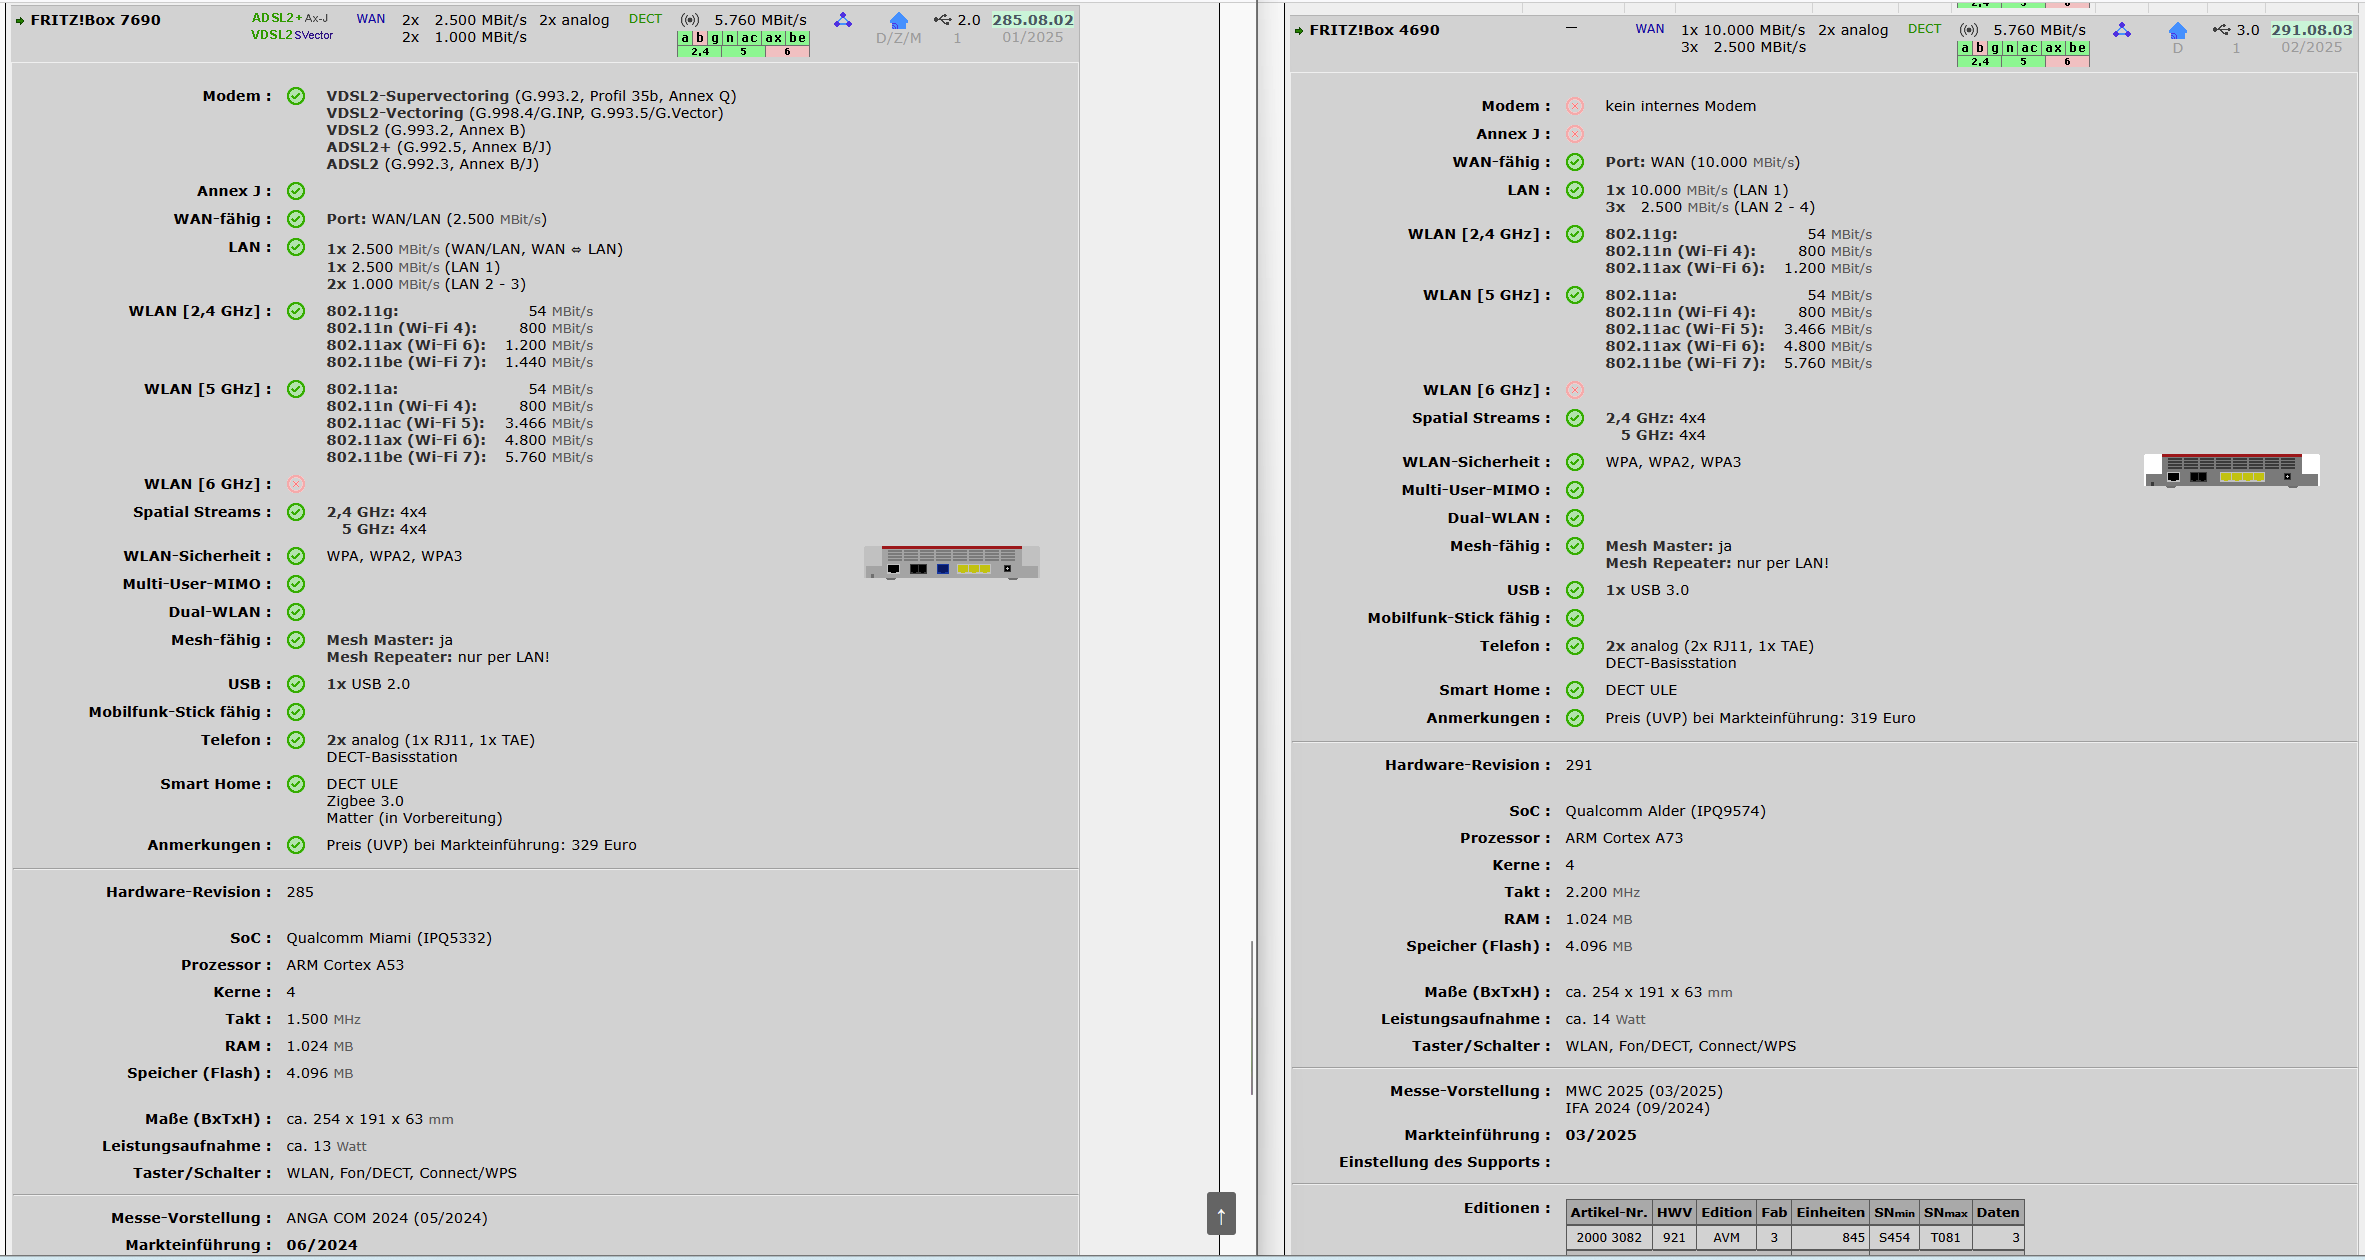Screen dimensions: 2365x1260
Task: Click the Edition column header in Editionen table
Action: (1726, 1212)
